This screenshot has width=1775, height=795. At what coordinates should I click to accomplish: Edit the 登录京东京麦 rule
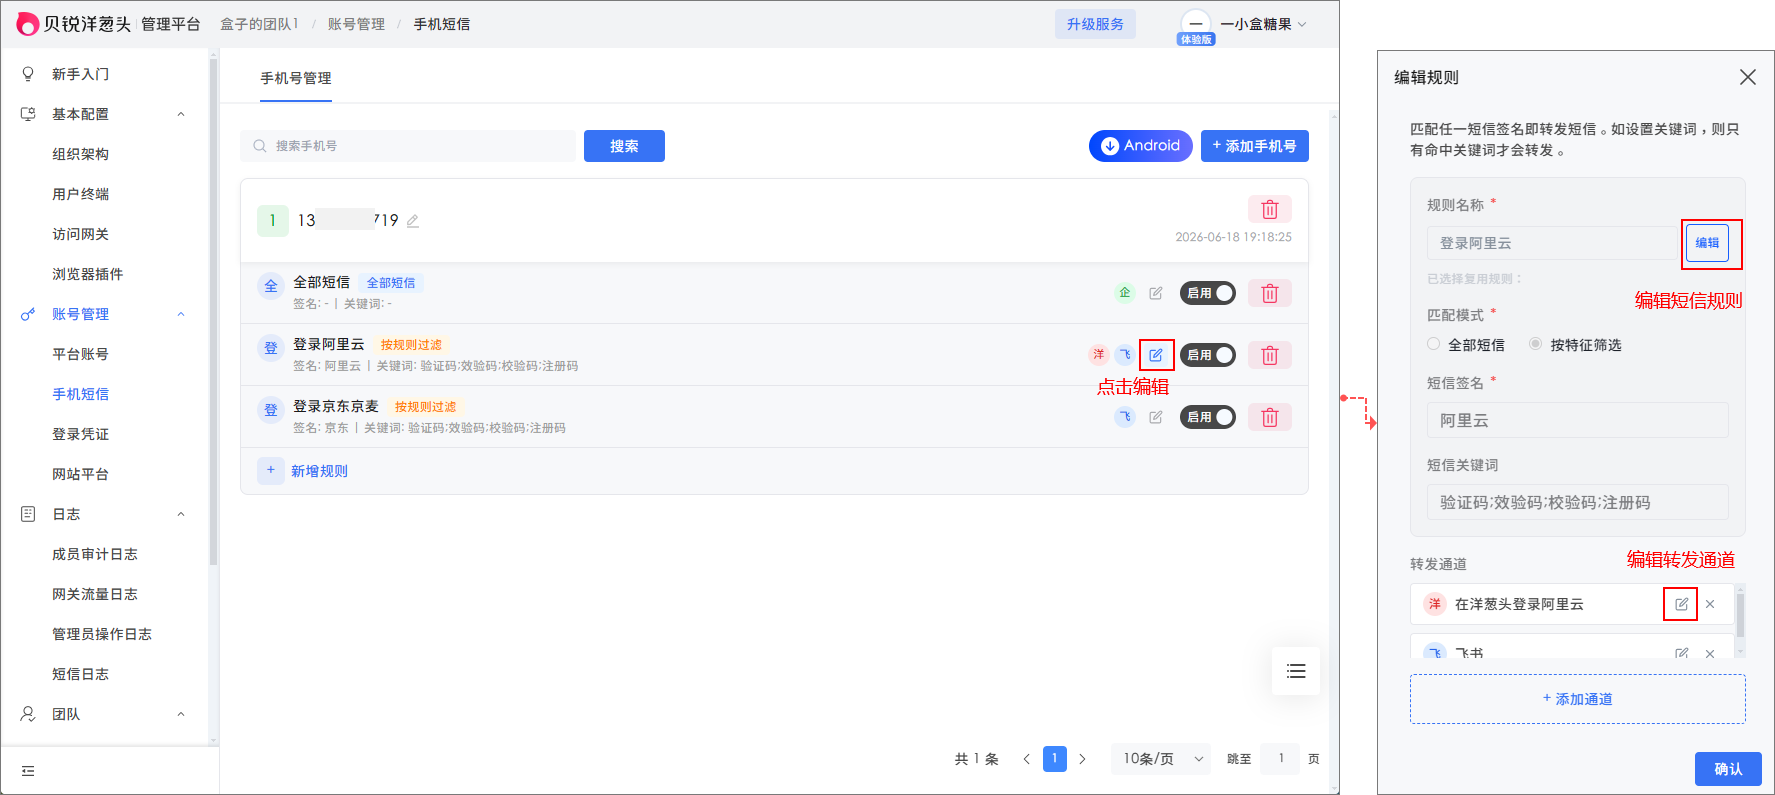tap(1156, 417)
